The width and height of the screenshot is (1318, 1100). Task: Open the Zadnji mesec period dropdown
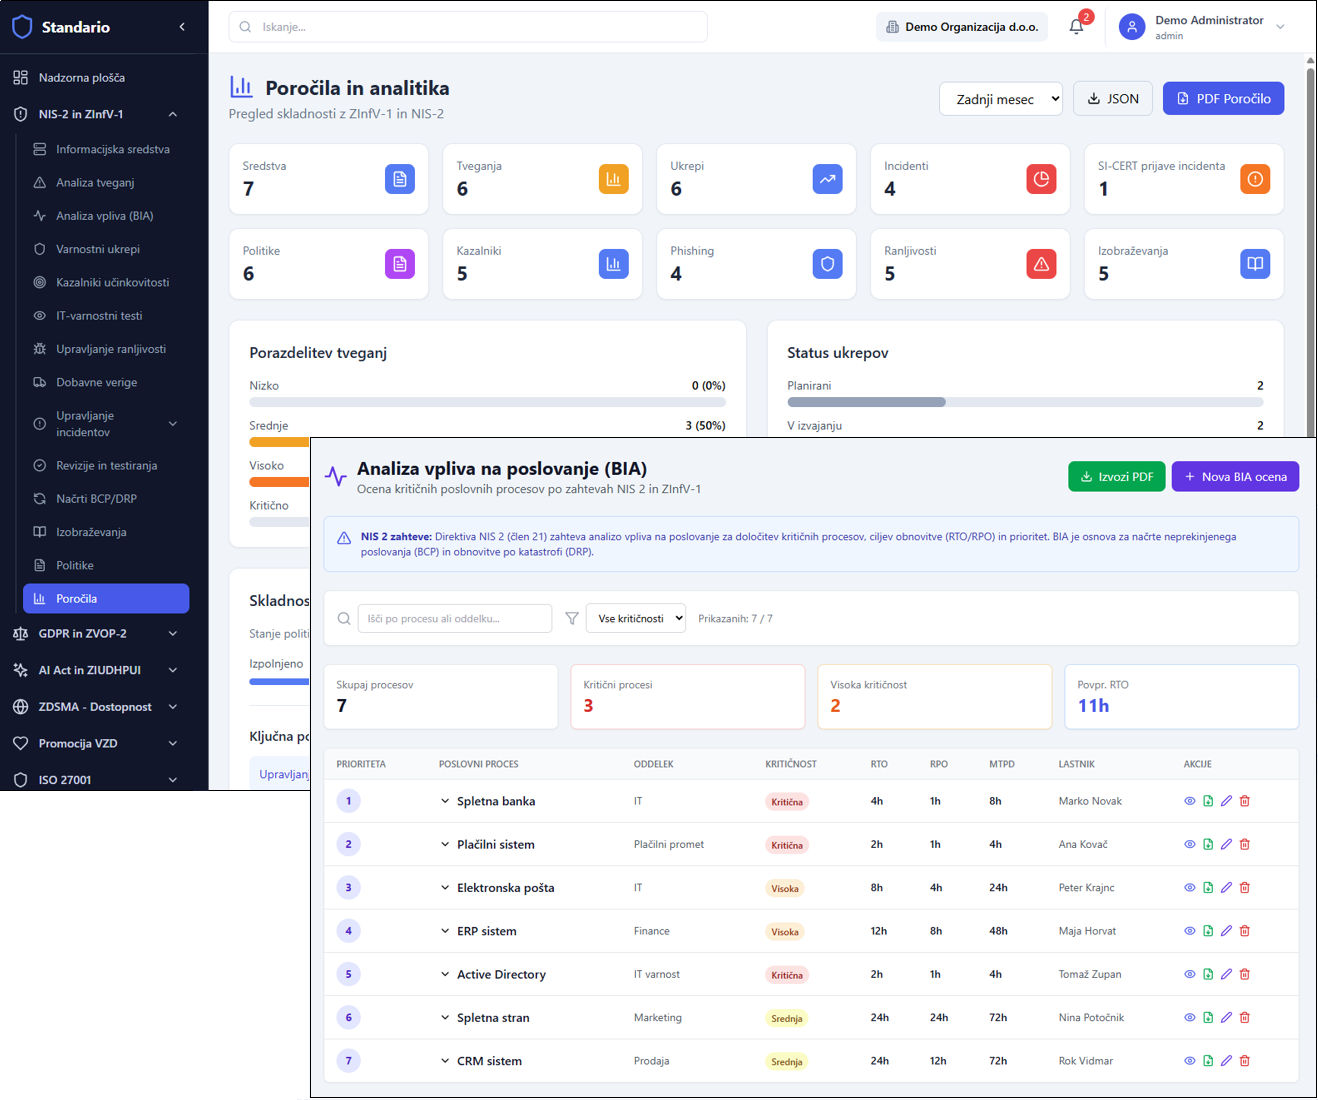click(x=1001, y=99)
